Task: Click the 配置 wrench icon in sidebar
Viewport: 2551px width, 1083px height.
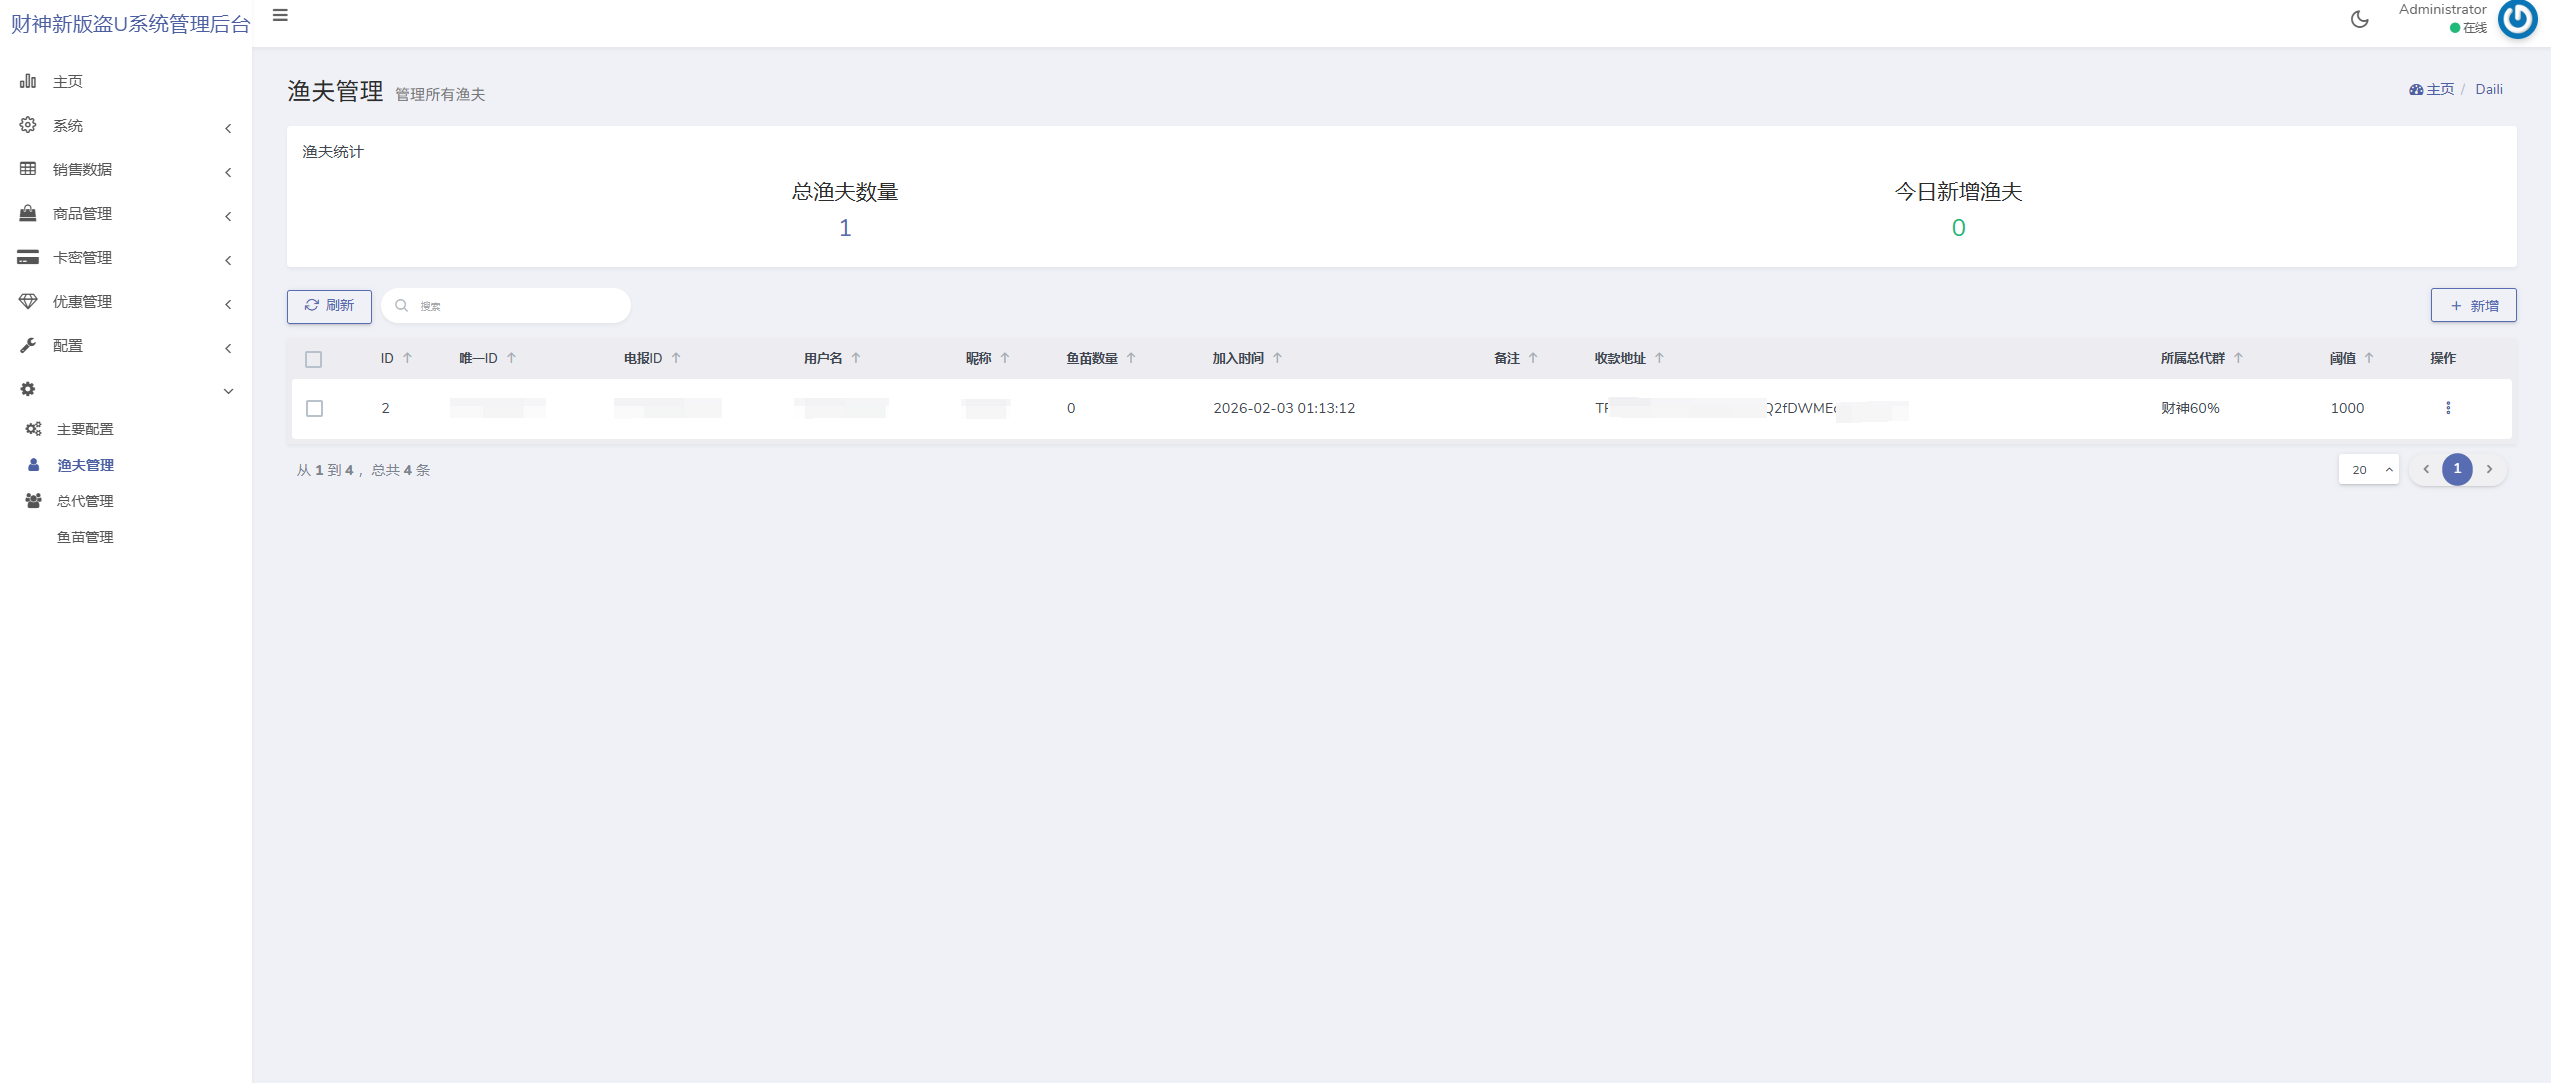Action: (x=28, y=346)
